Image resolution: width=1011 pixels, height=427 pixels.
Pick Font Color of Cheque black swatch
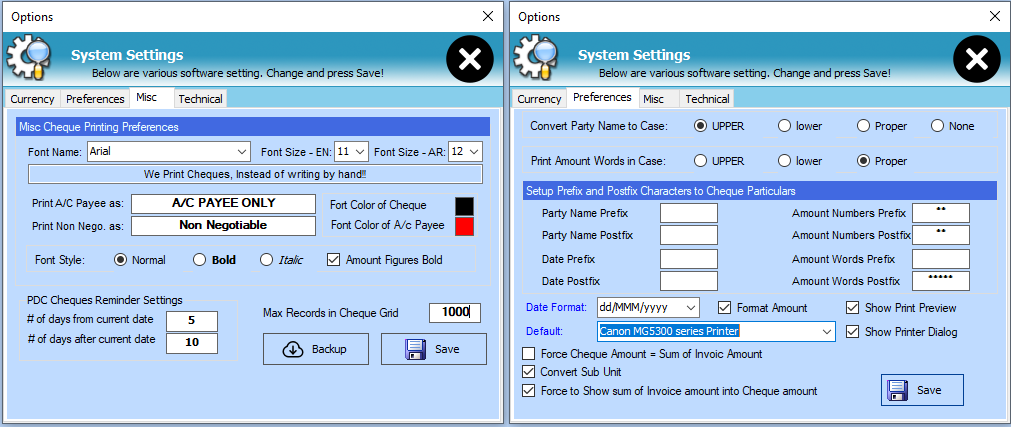pyautogui.click(x=464, y=206)
